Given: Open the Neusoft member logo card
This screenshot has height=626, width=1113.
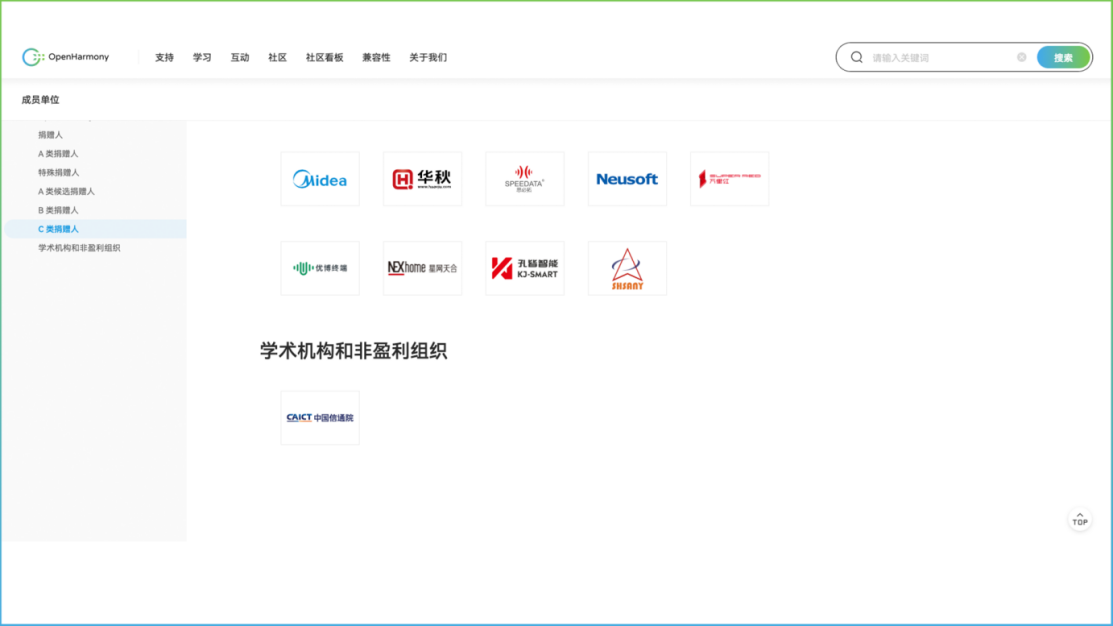Looking at the screenshot, I should 627,179.
